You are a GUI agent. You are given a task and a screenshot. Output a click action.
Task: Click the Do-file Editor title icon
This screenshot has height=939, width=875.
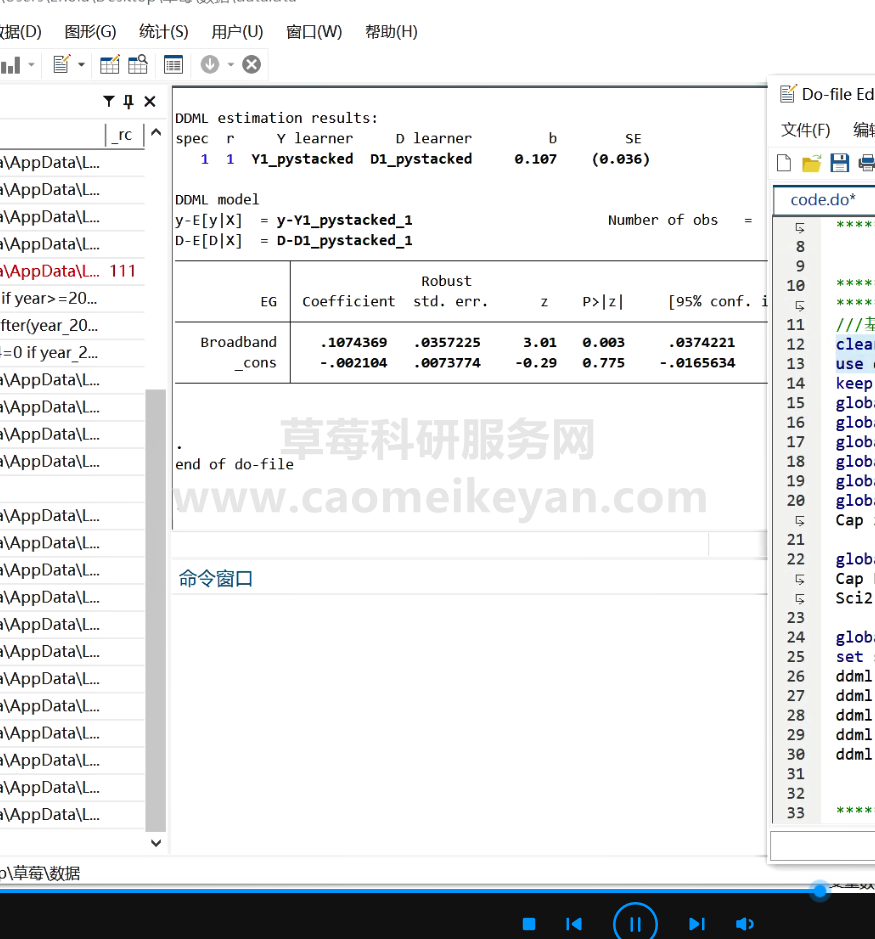coord(788,94)
